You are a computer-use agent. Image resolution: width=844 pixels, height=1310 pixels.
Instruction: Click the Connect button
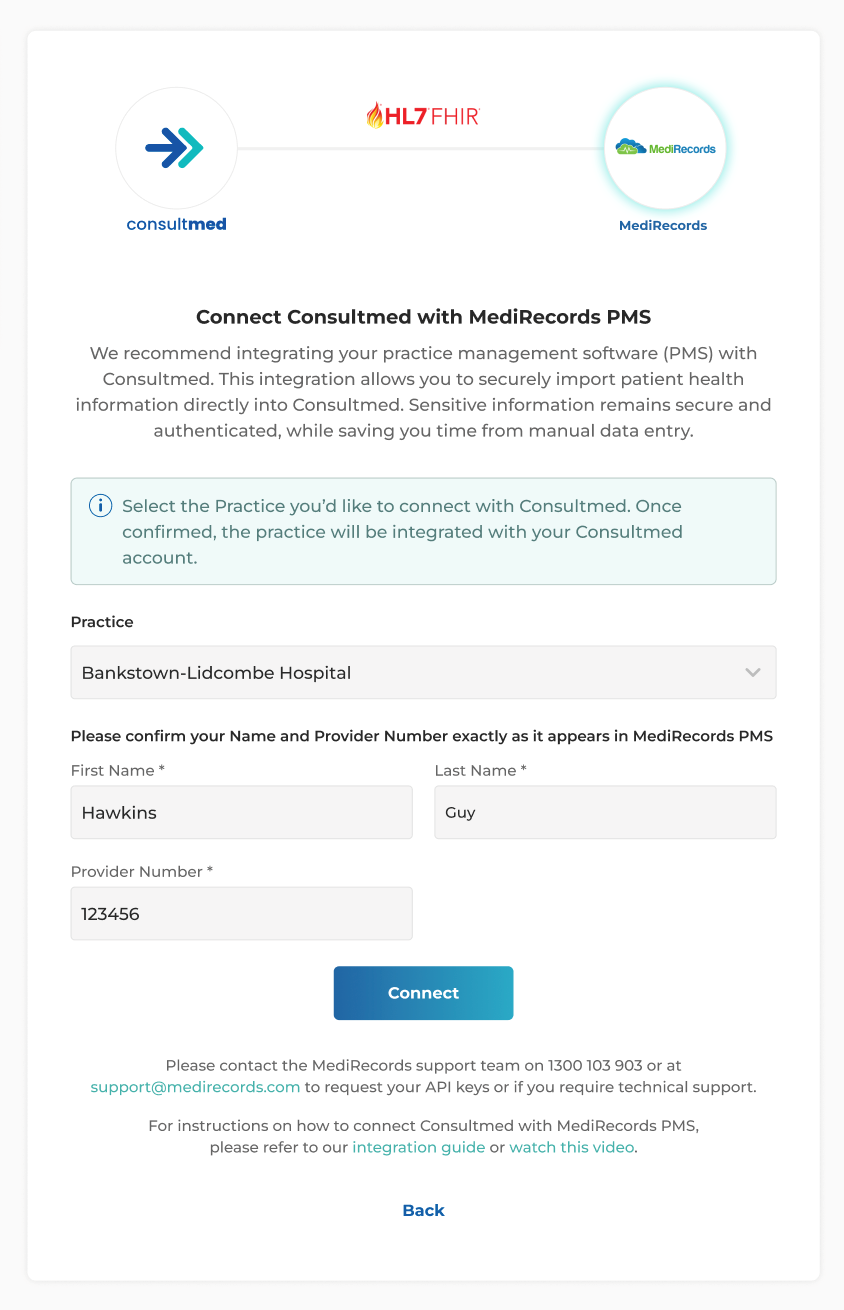423,993
